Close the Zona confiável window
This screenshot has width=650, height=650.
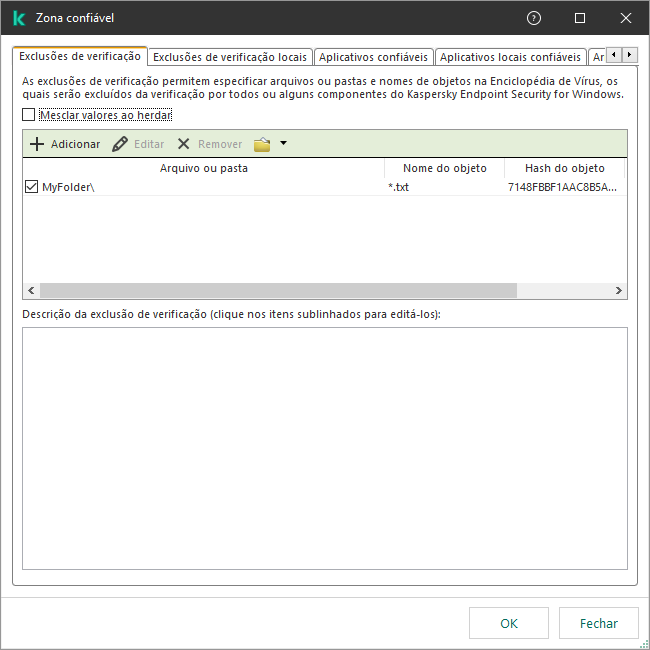point(626,18)
